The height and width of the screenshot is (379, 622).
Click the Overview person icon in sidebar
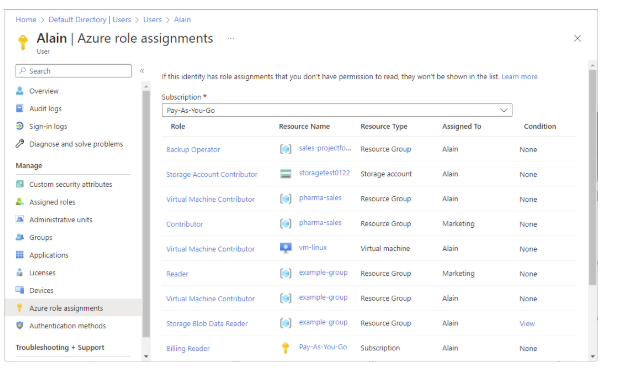(19, 91)
